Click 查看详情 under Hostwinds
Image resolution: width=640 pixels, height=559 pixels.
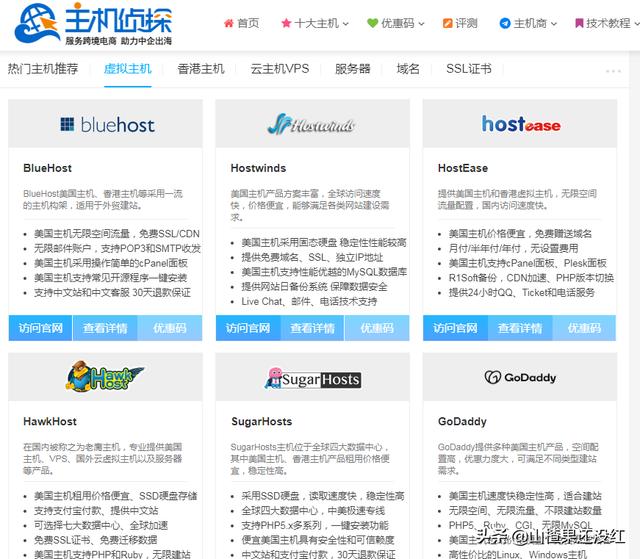[x=312, y=328]
